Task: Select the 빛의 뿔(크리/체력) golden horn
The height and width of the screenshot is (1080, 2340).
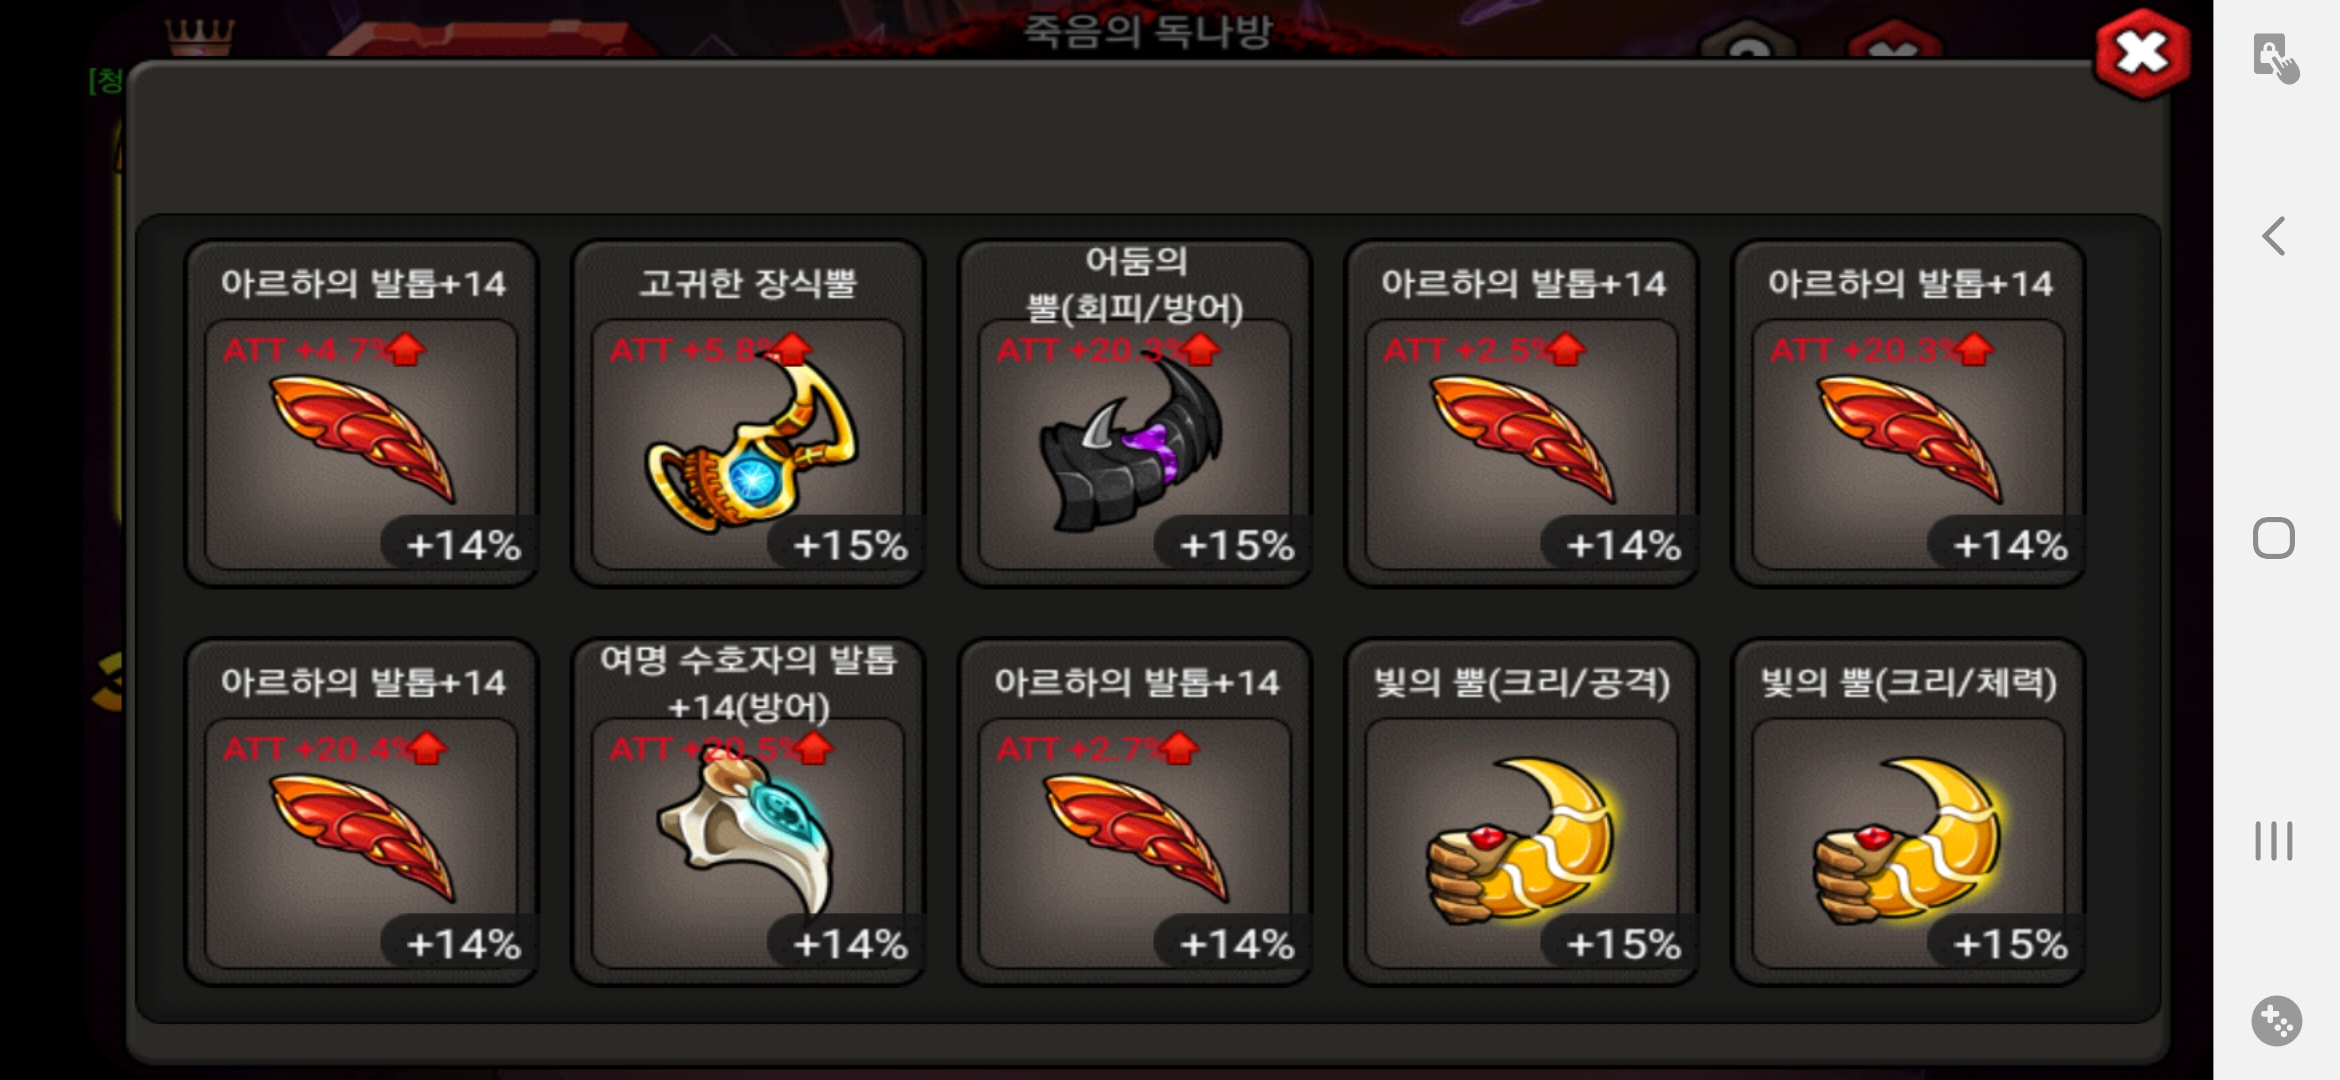Action: click(1909, 812)
